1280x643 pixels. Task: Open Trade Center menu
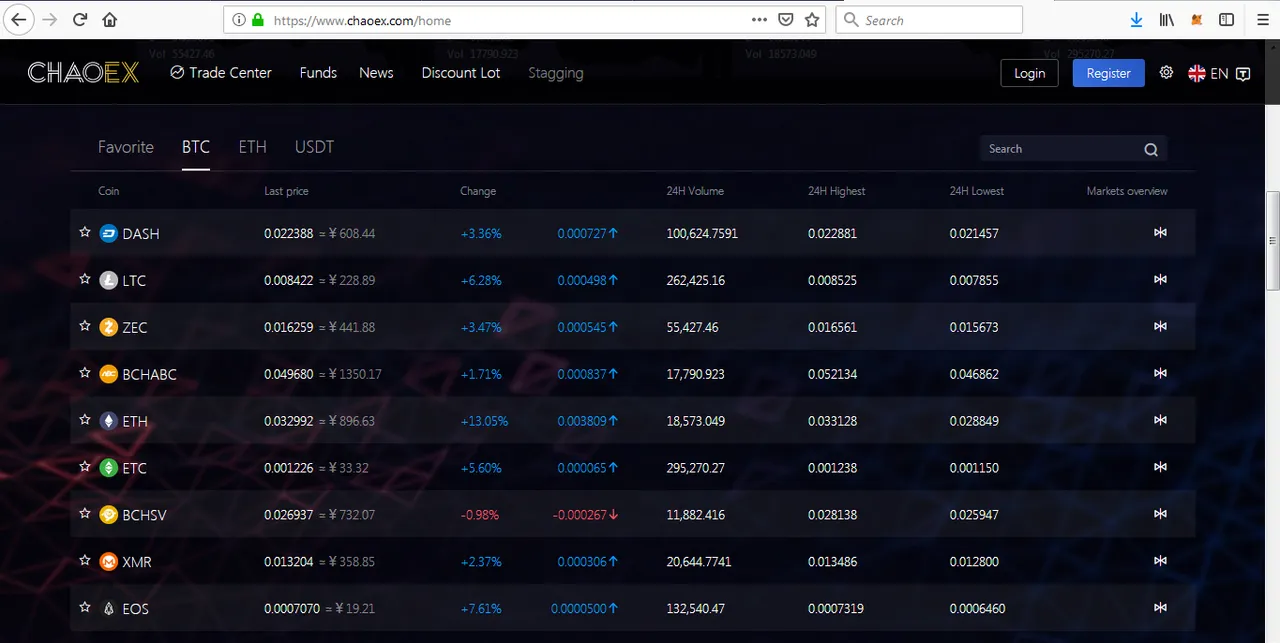pos(221,72)
